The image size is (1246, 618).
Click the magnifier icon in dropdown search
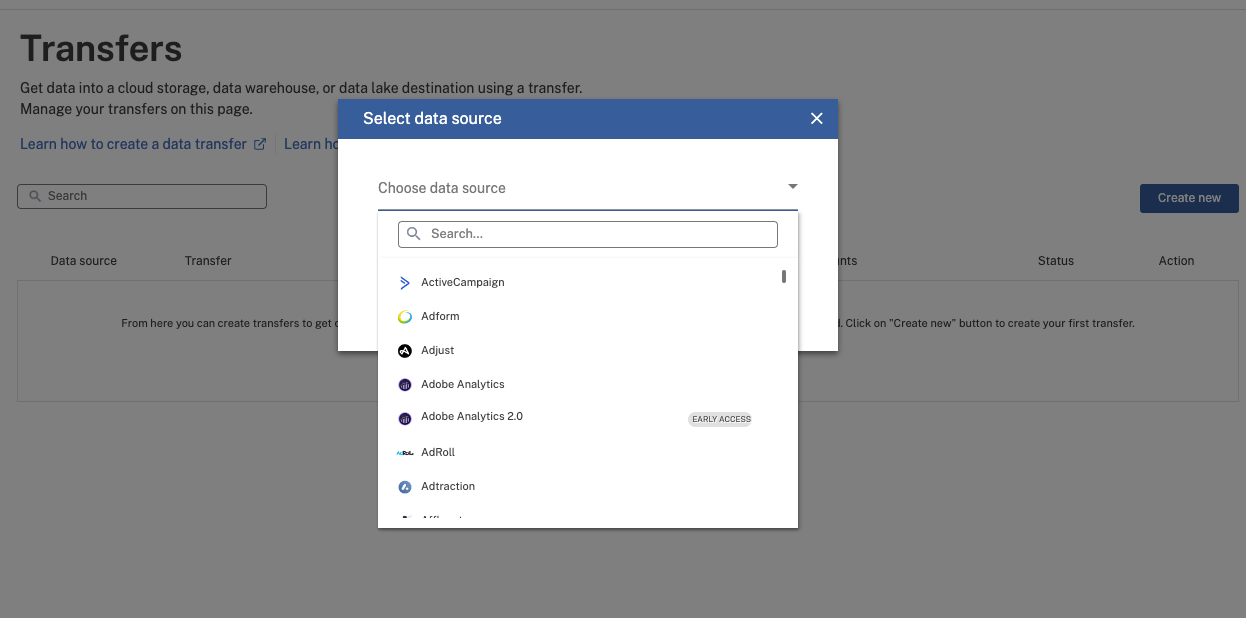click(413, 234)
